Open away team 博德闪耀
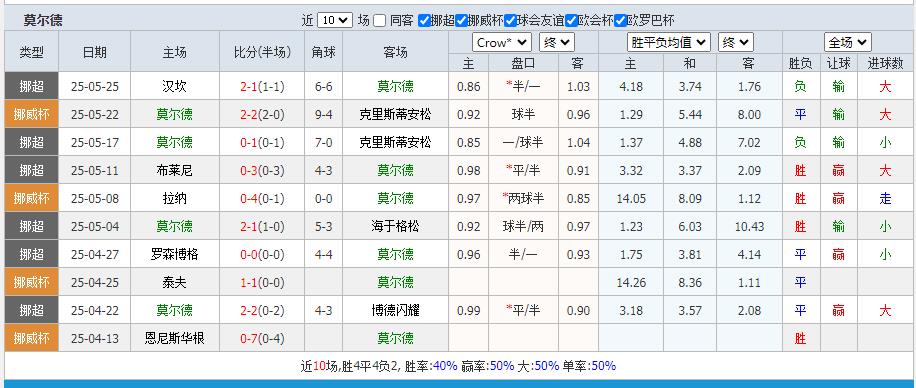 point(395,310)
